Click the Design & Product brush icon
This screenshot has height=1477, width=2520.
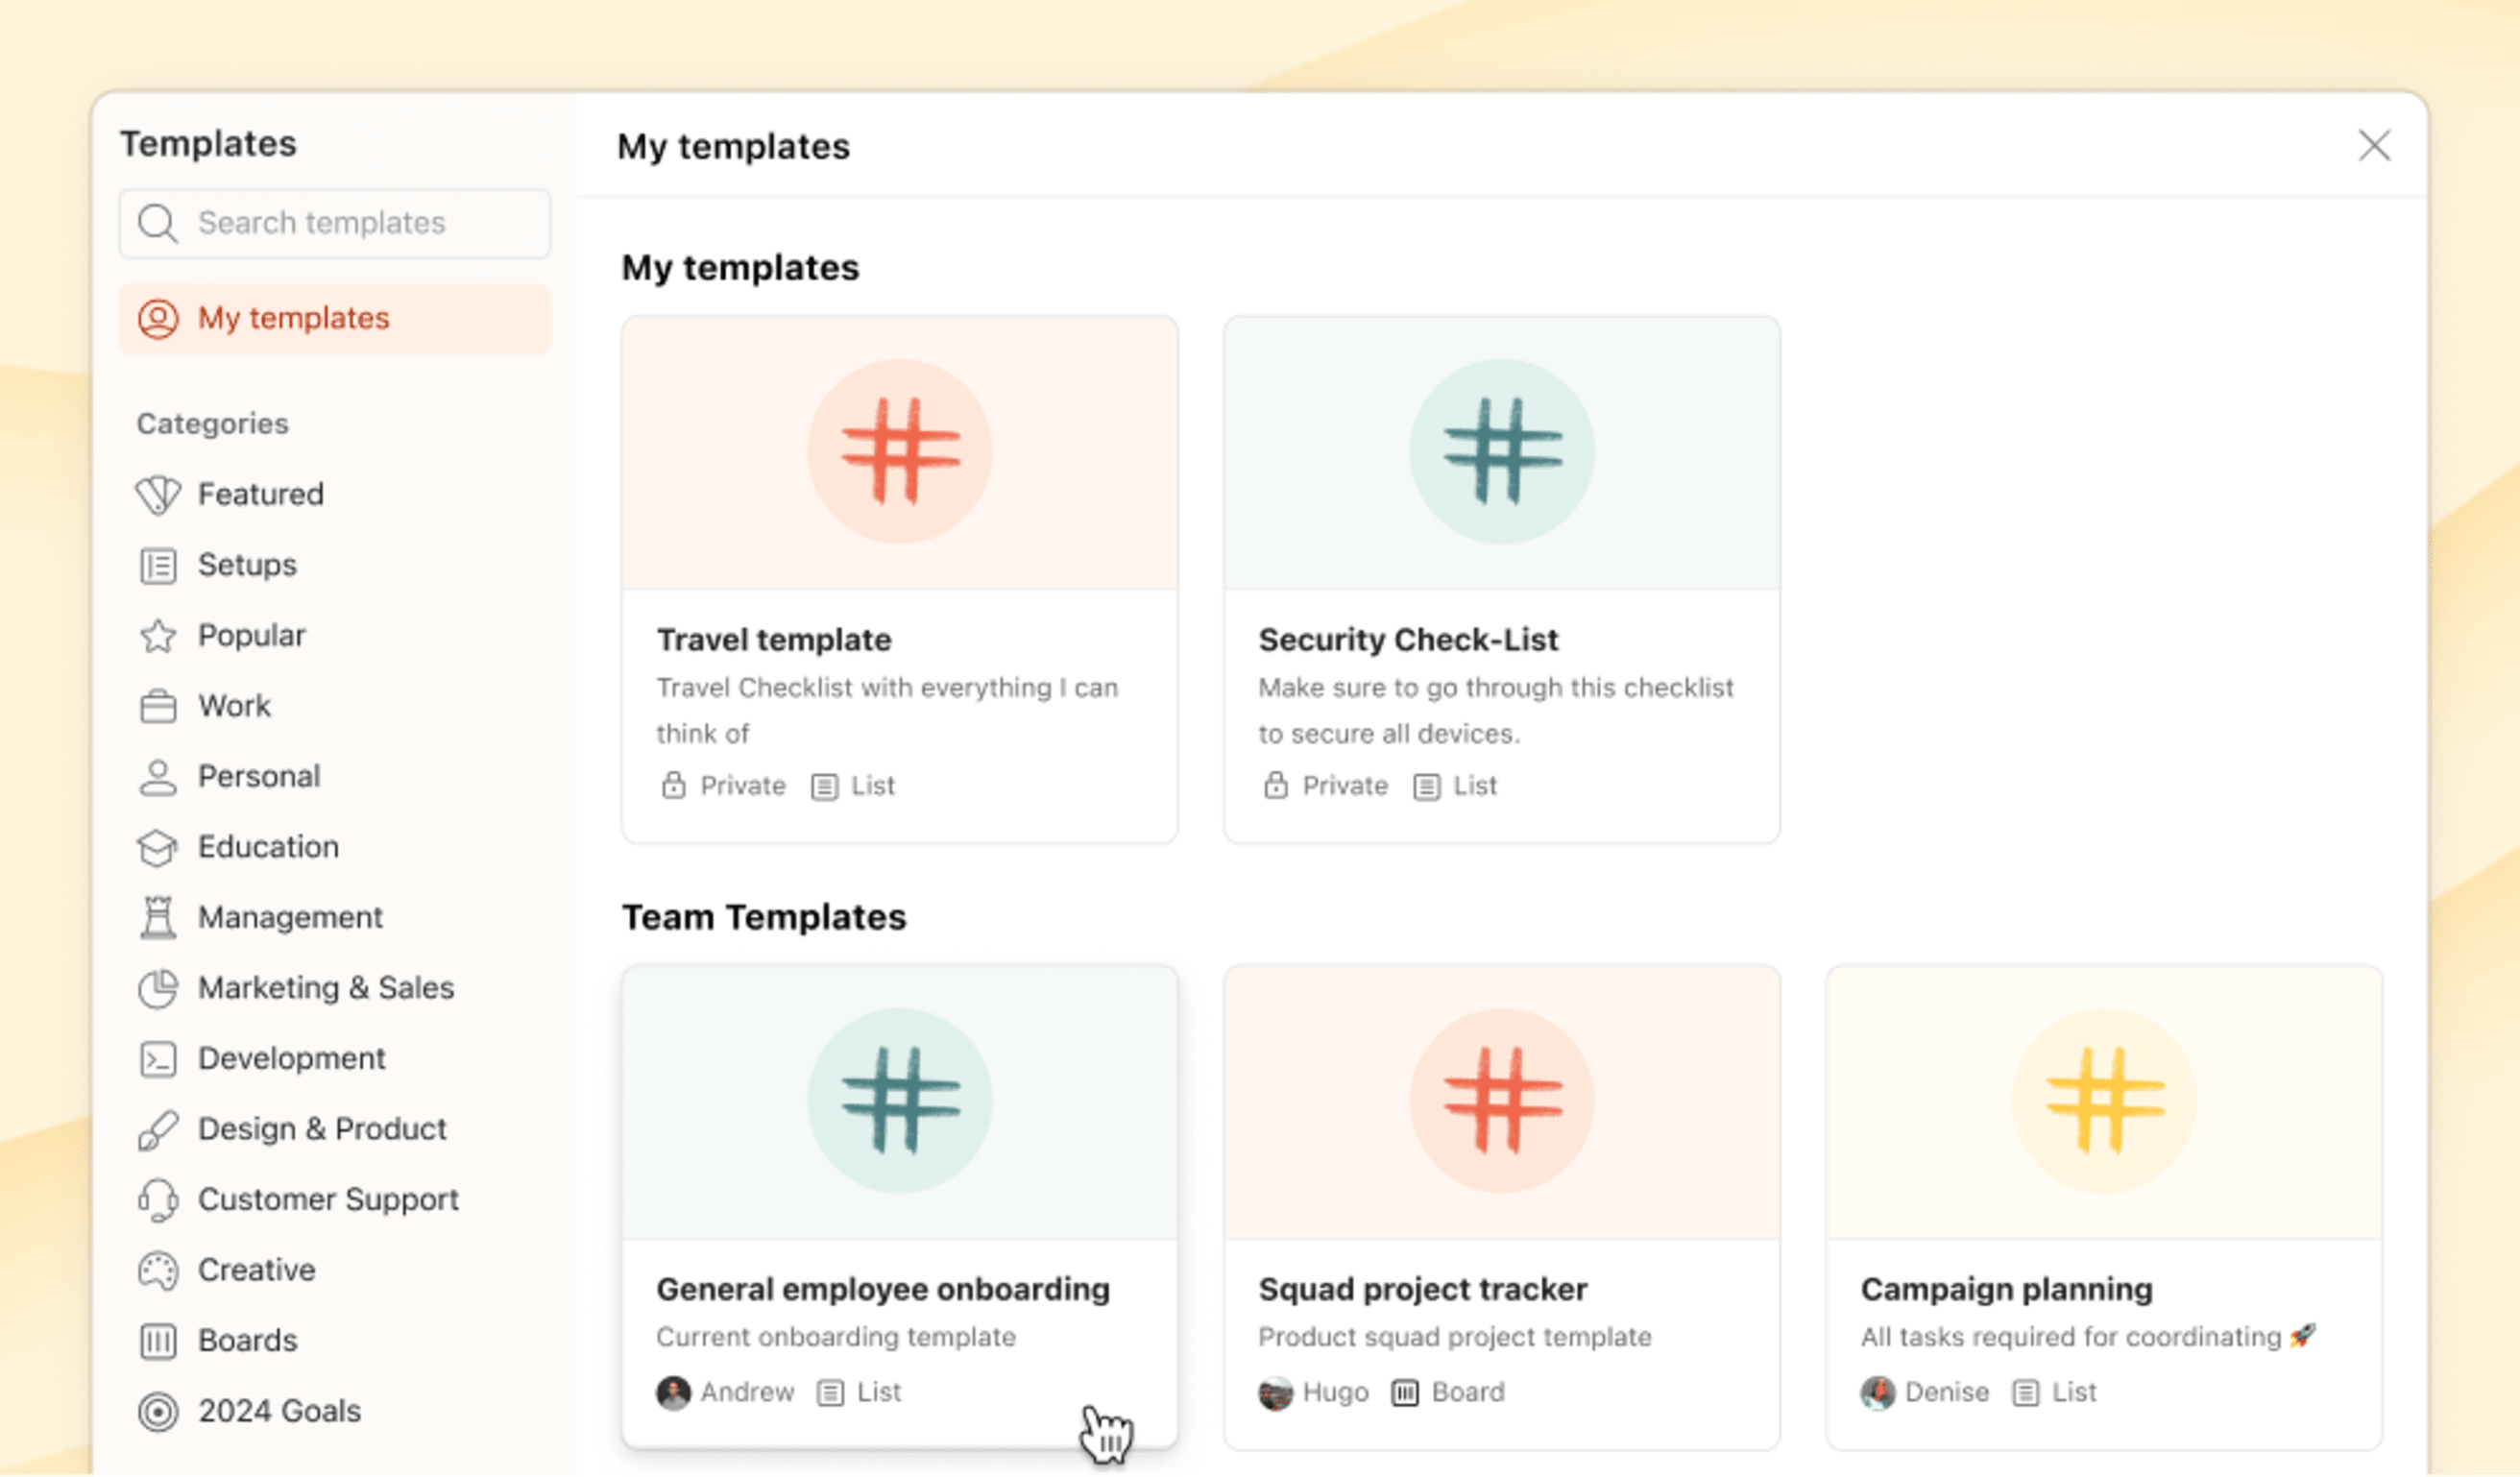pos(158,1129)
